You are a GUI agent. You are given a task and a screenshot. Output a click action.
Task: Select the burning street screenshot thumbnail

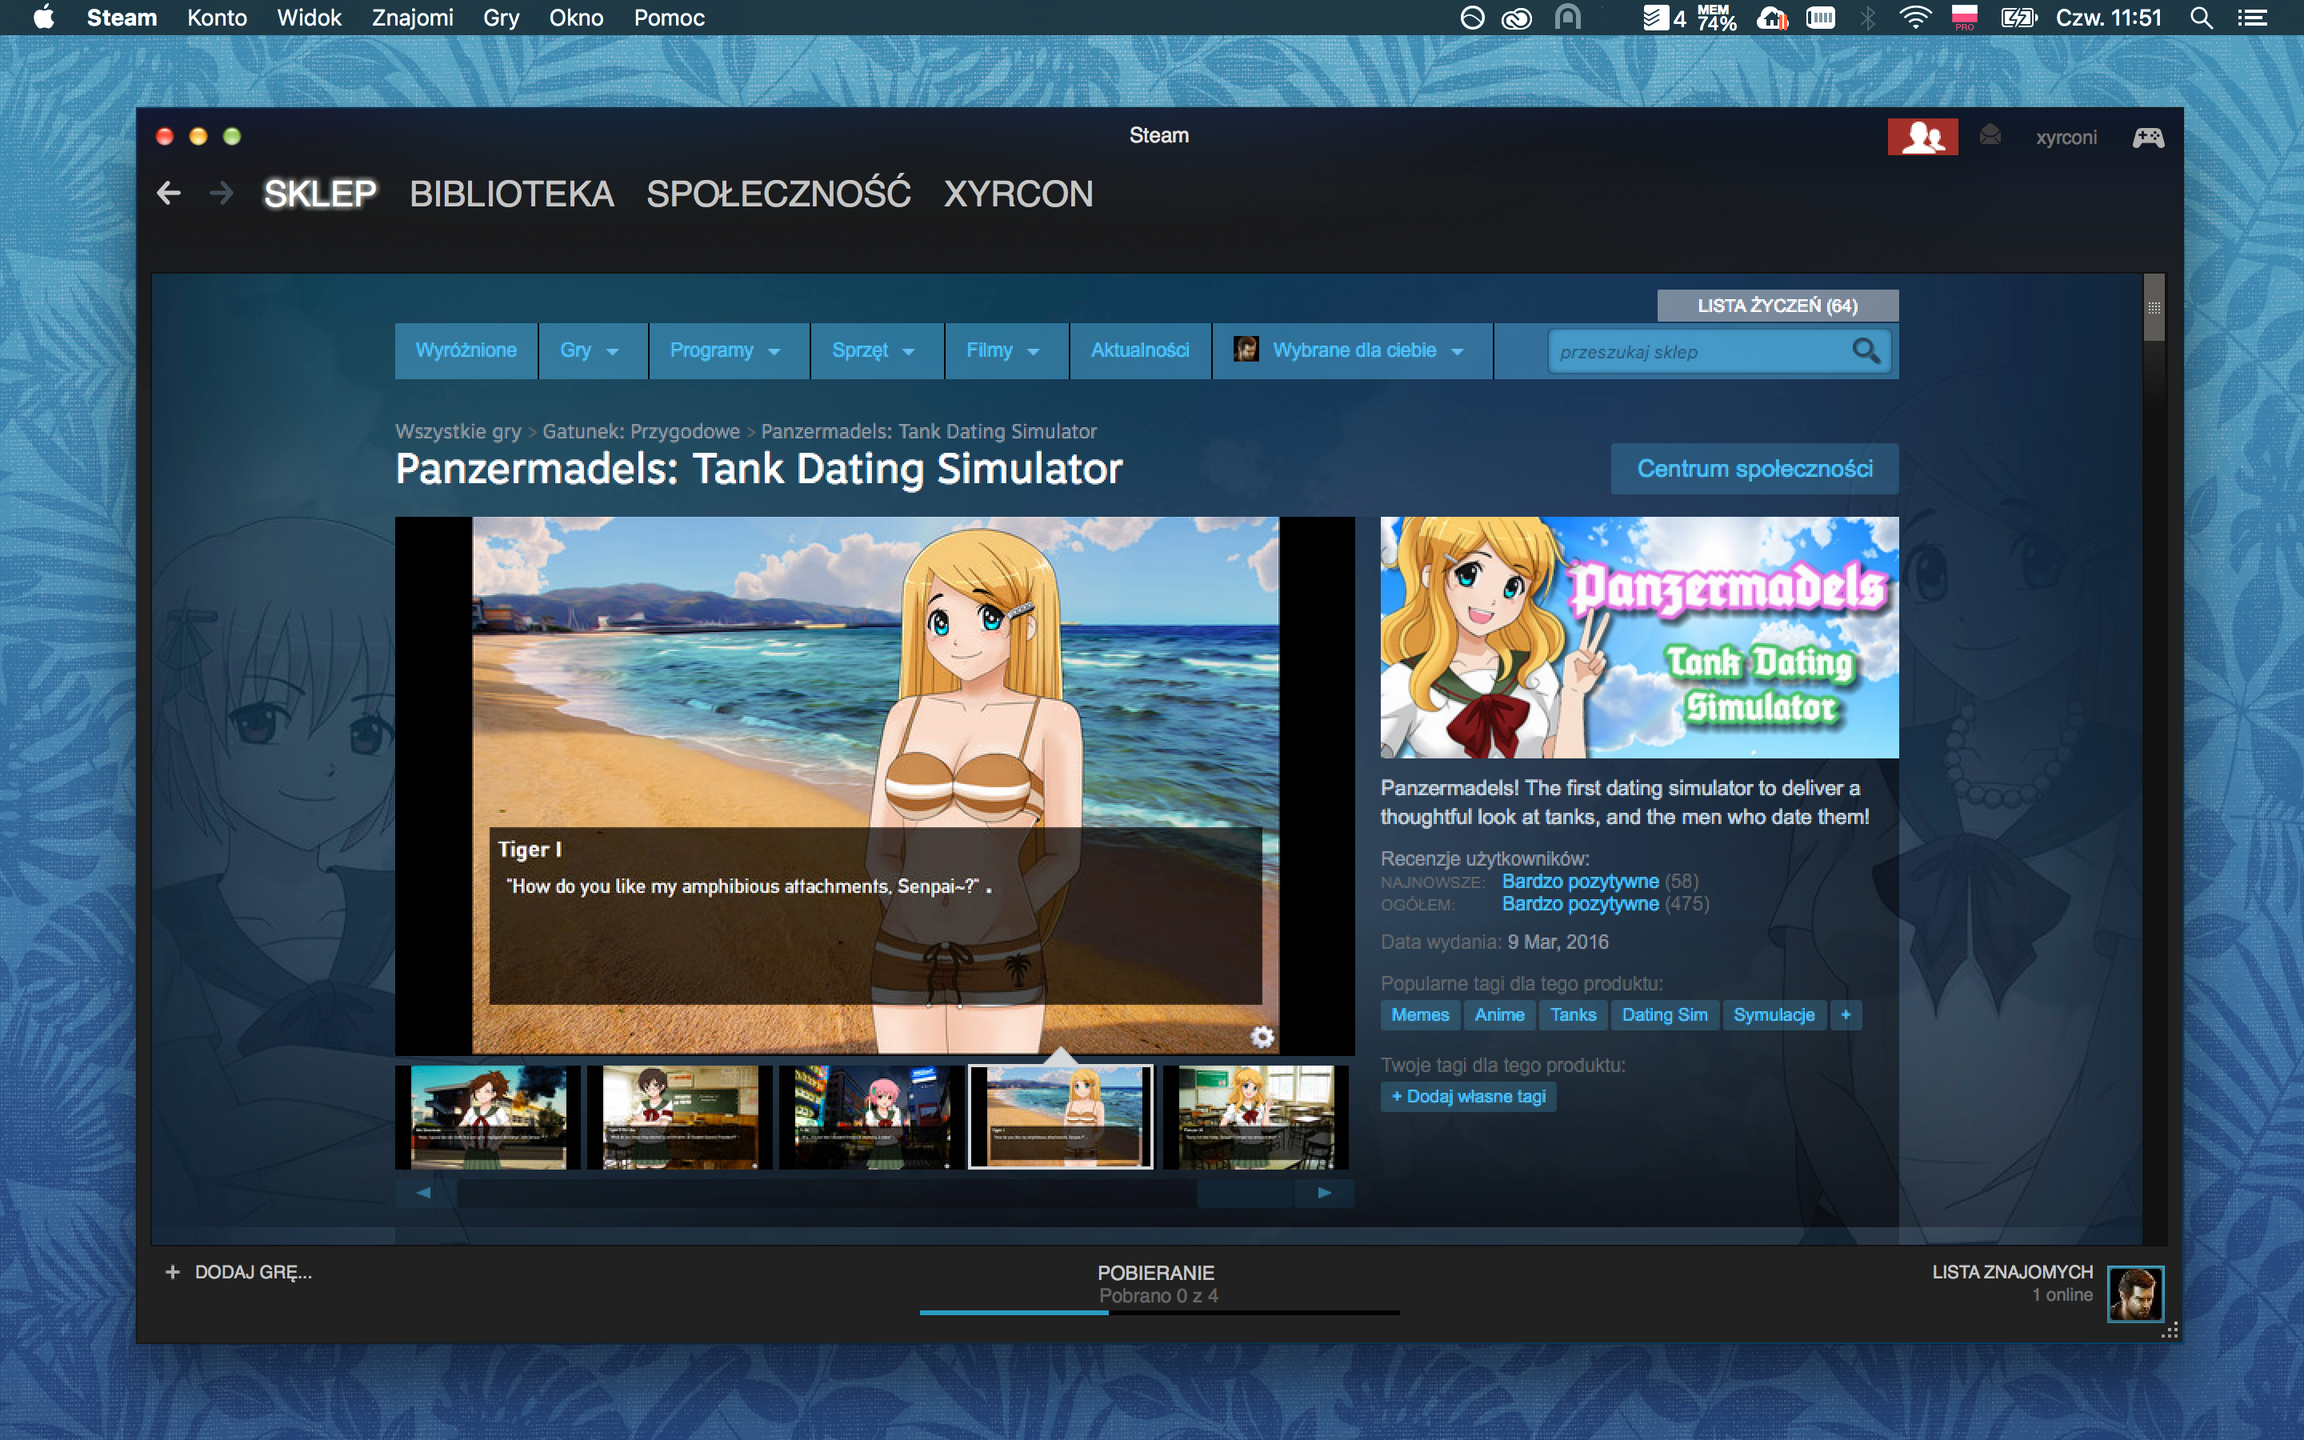[488, 1117]
